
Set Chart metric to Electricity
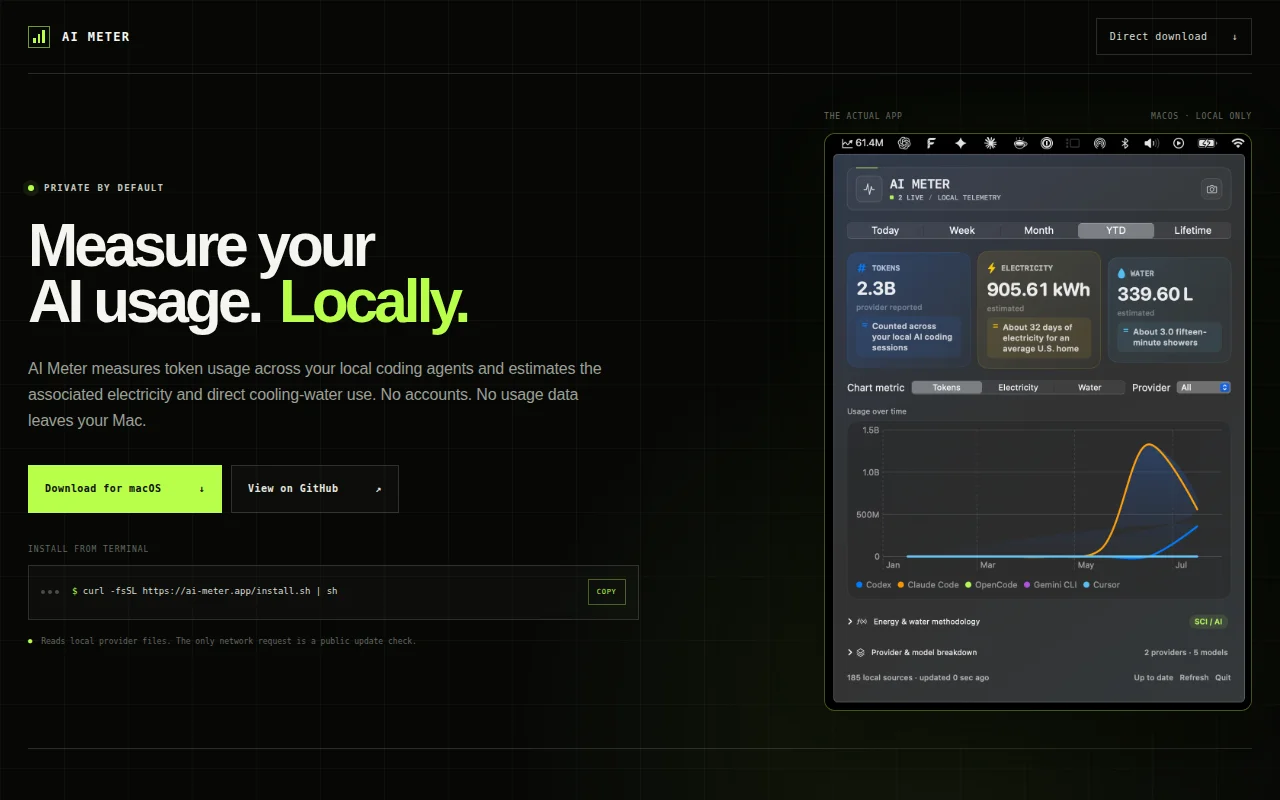1018,387
